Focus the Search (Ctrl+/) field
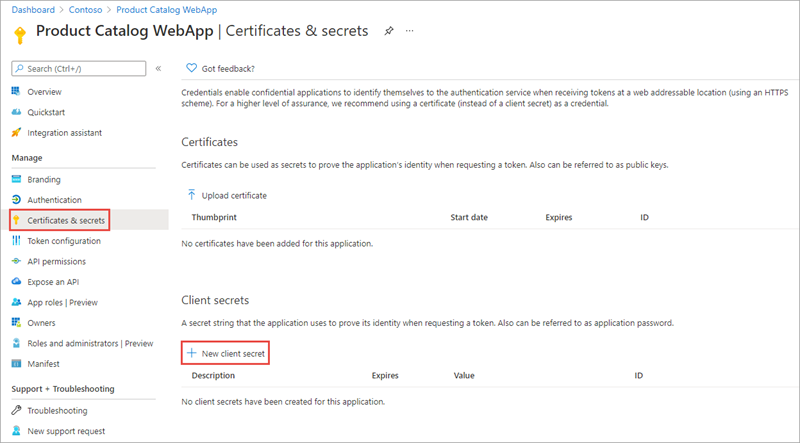 (79, 68)
